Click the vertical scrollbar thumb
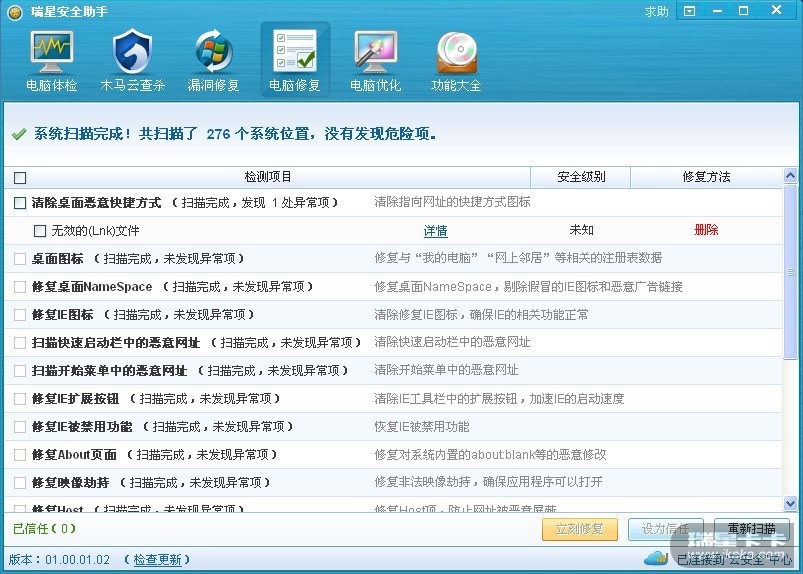 click(790, 272)
